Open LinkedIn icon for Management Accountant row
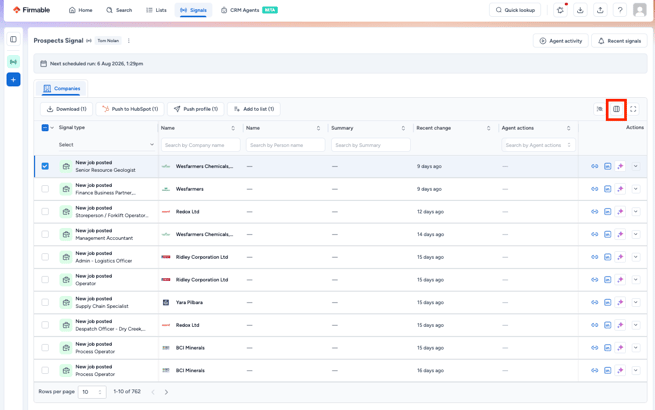The image size is (655, 410). click(607, 234)
